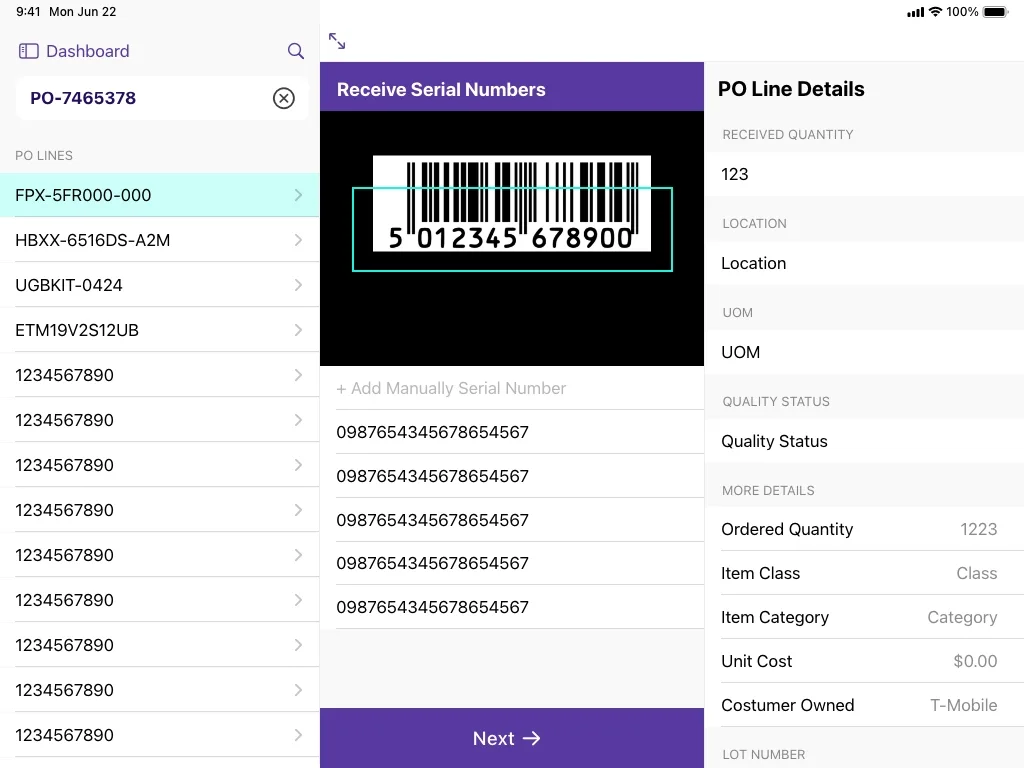Tap the Wi-Fi icon in status bar
Screen dimensions: 1024x768
pos(935,12)
